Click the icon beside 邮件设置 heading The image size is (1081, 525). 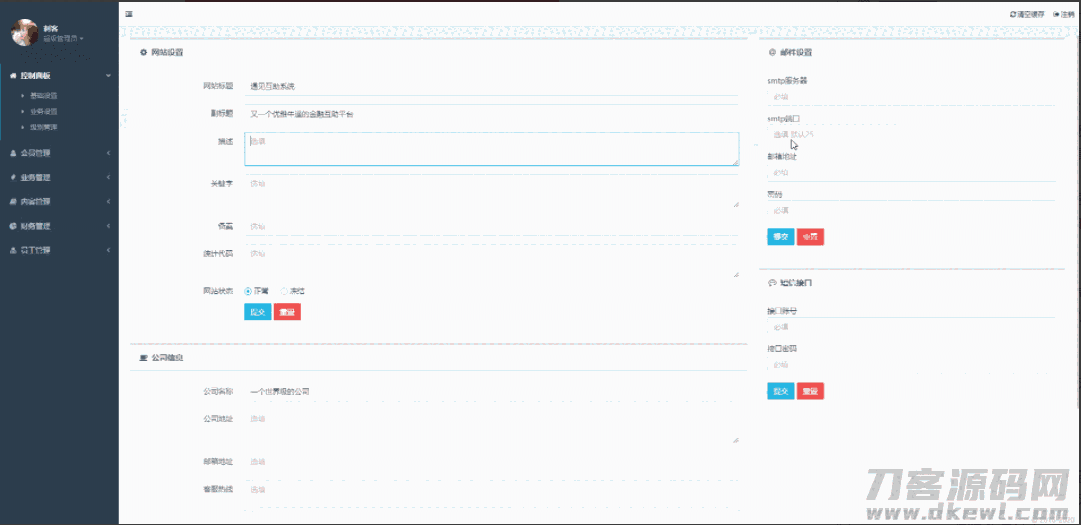tap(772, 52)
